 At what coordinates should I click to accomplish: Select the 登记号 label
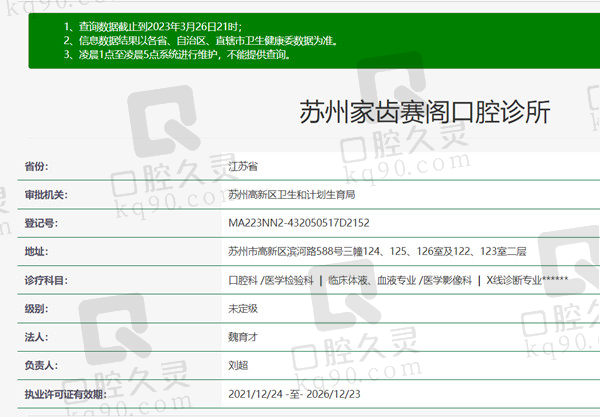41,223
